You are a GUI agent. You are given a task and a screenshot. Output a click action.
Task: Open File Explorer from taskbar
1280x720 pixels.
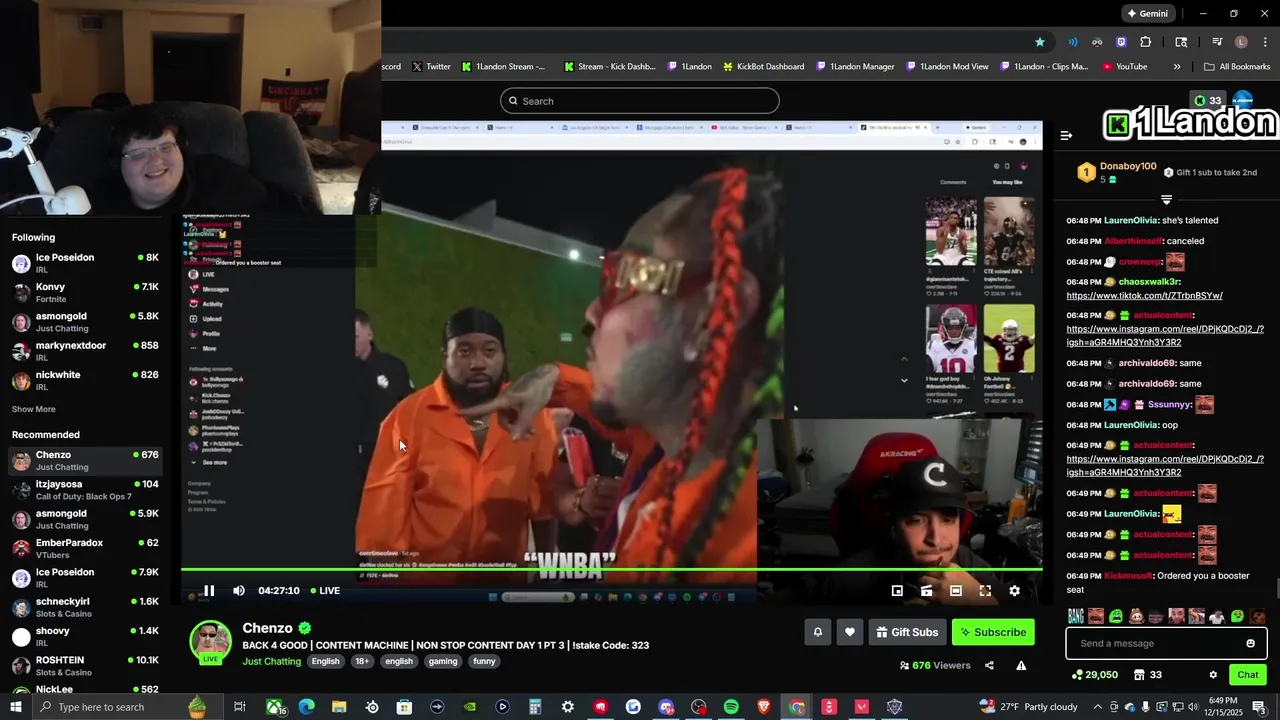[x=339, y=707]
